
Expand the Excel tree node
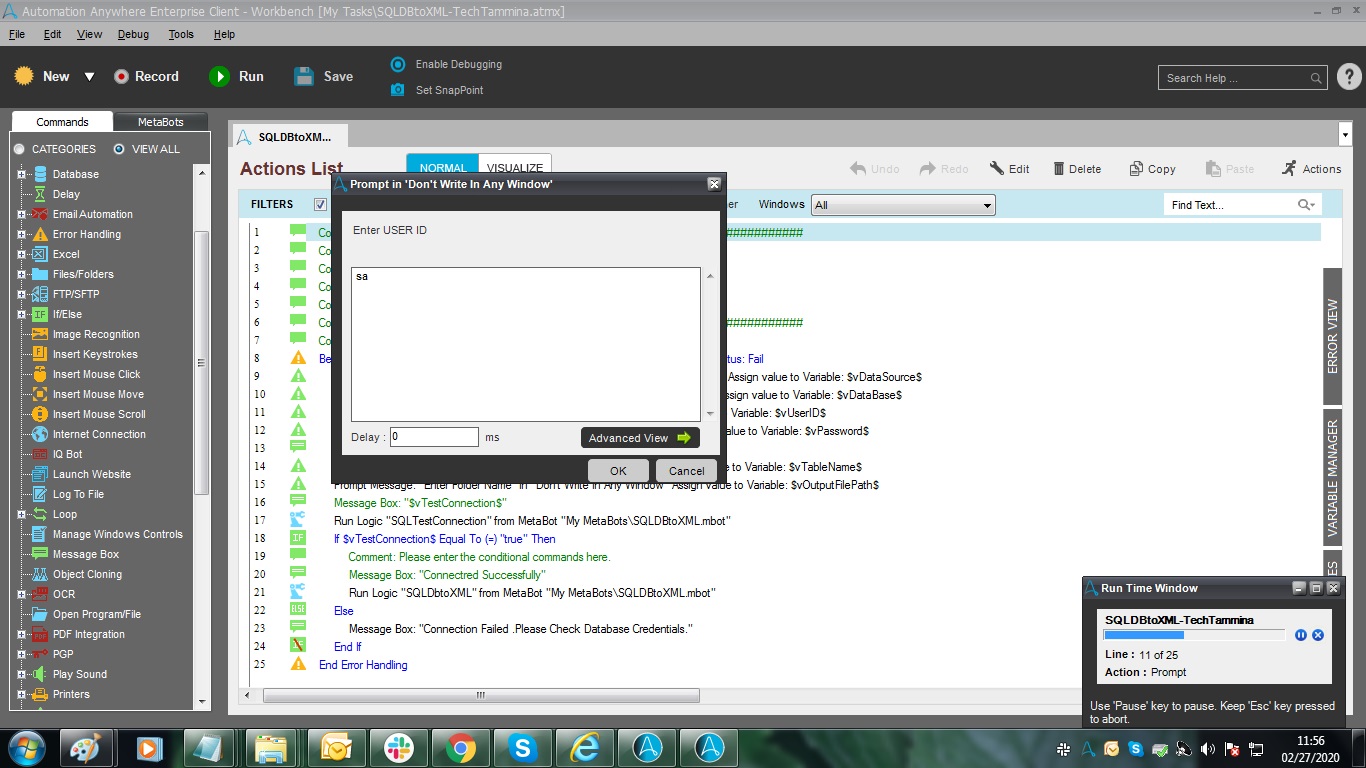(x=21, y=254)
